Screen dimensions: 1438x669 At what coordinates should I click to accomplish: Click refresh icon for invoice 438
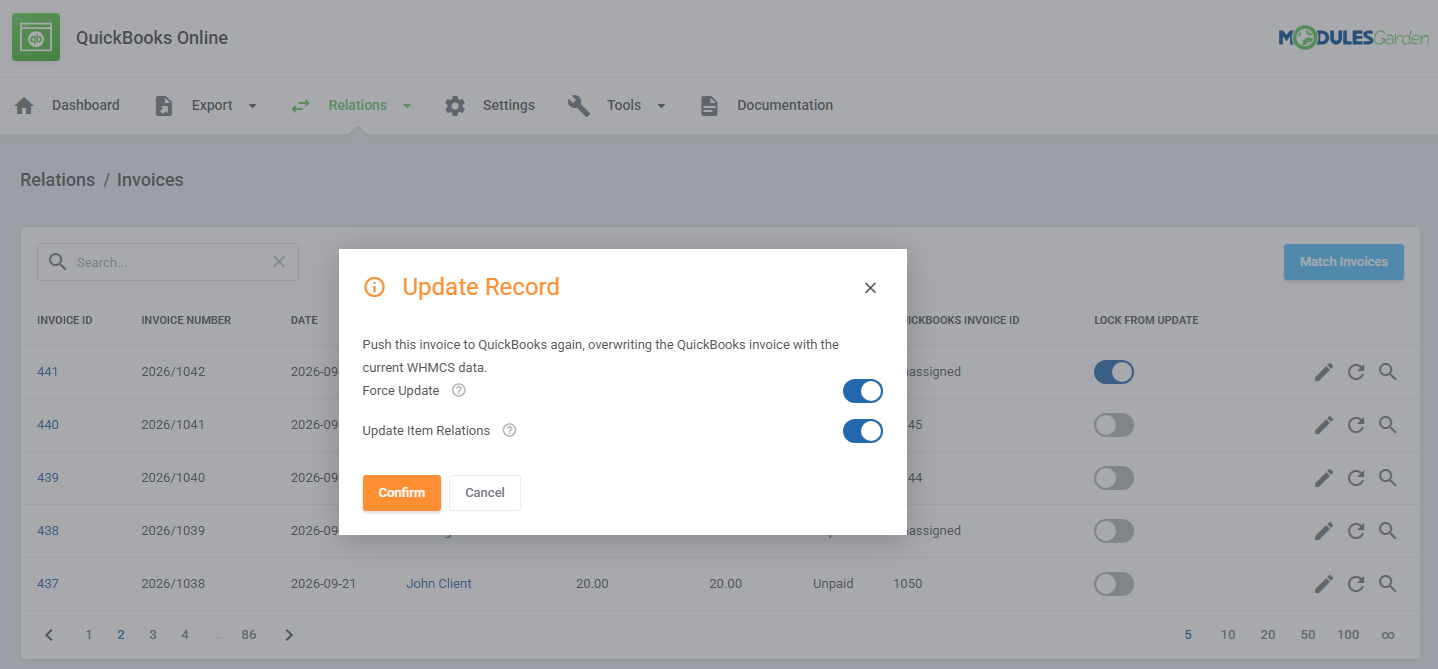point(1356,531)
